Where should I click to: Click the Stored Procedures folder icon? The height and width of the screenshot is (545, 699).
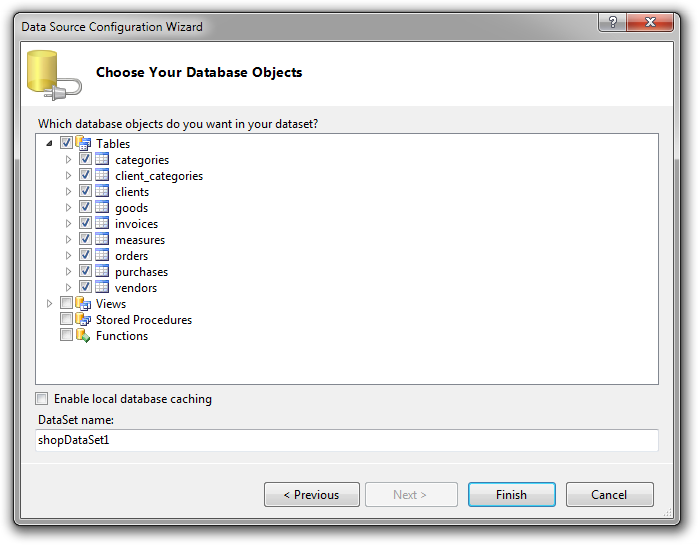click(x=83, y=320)
